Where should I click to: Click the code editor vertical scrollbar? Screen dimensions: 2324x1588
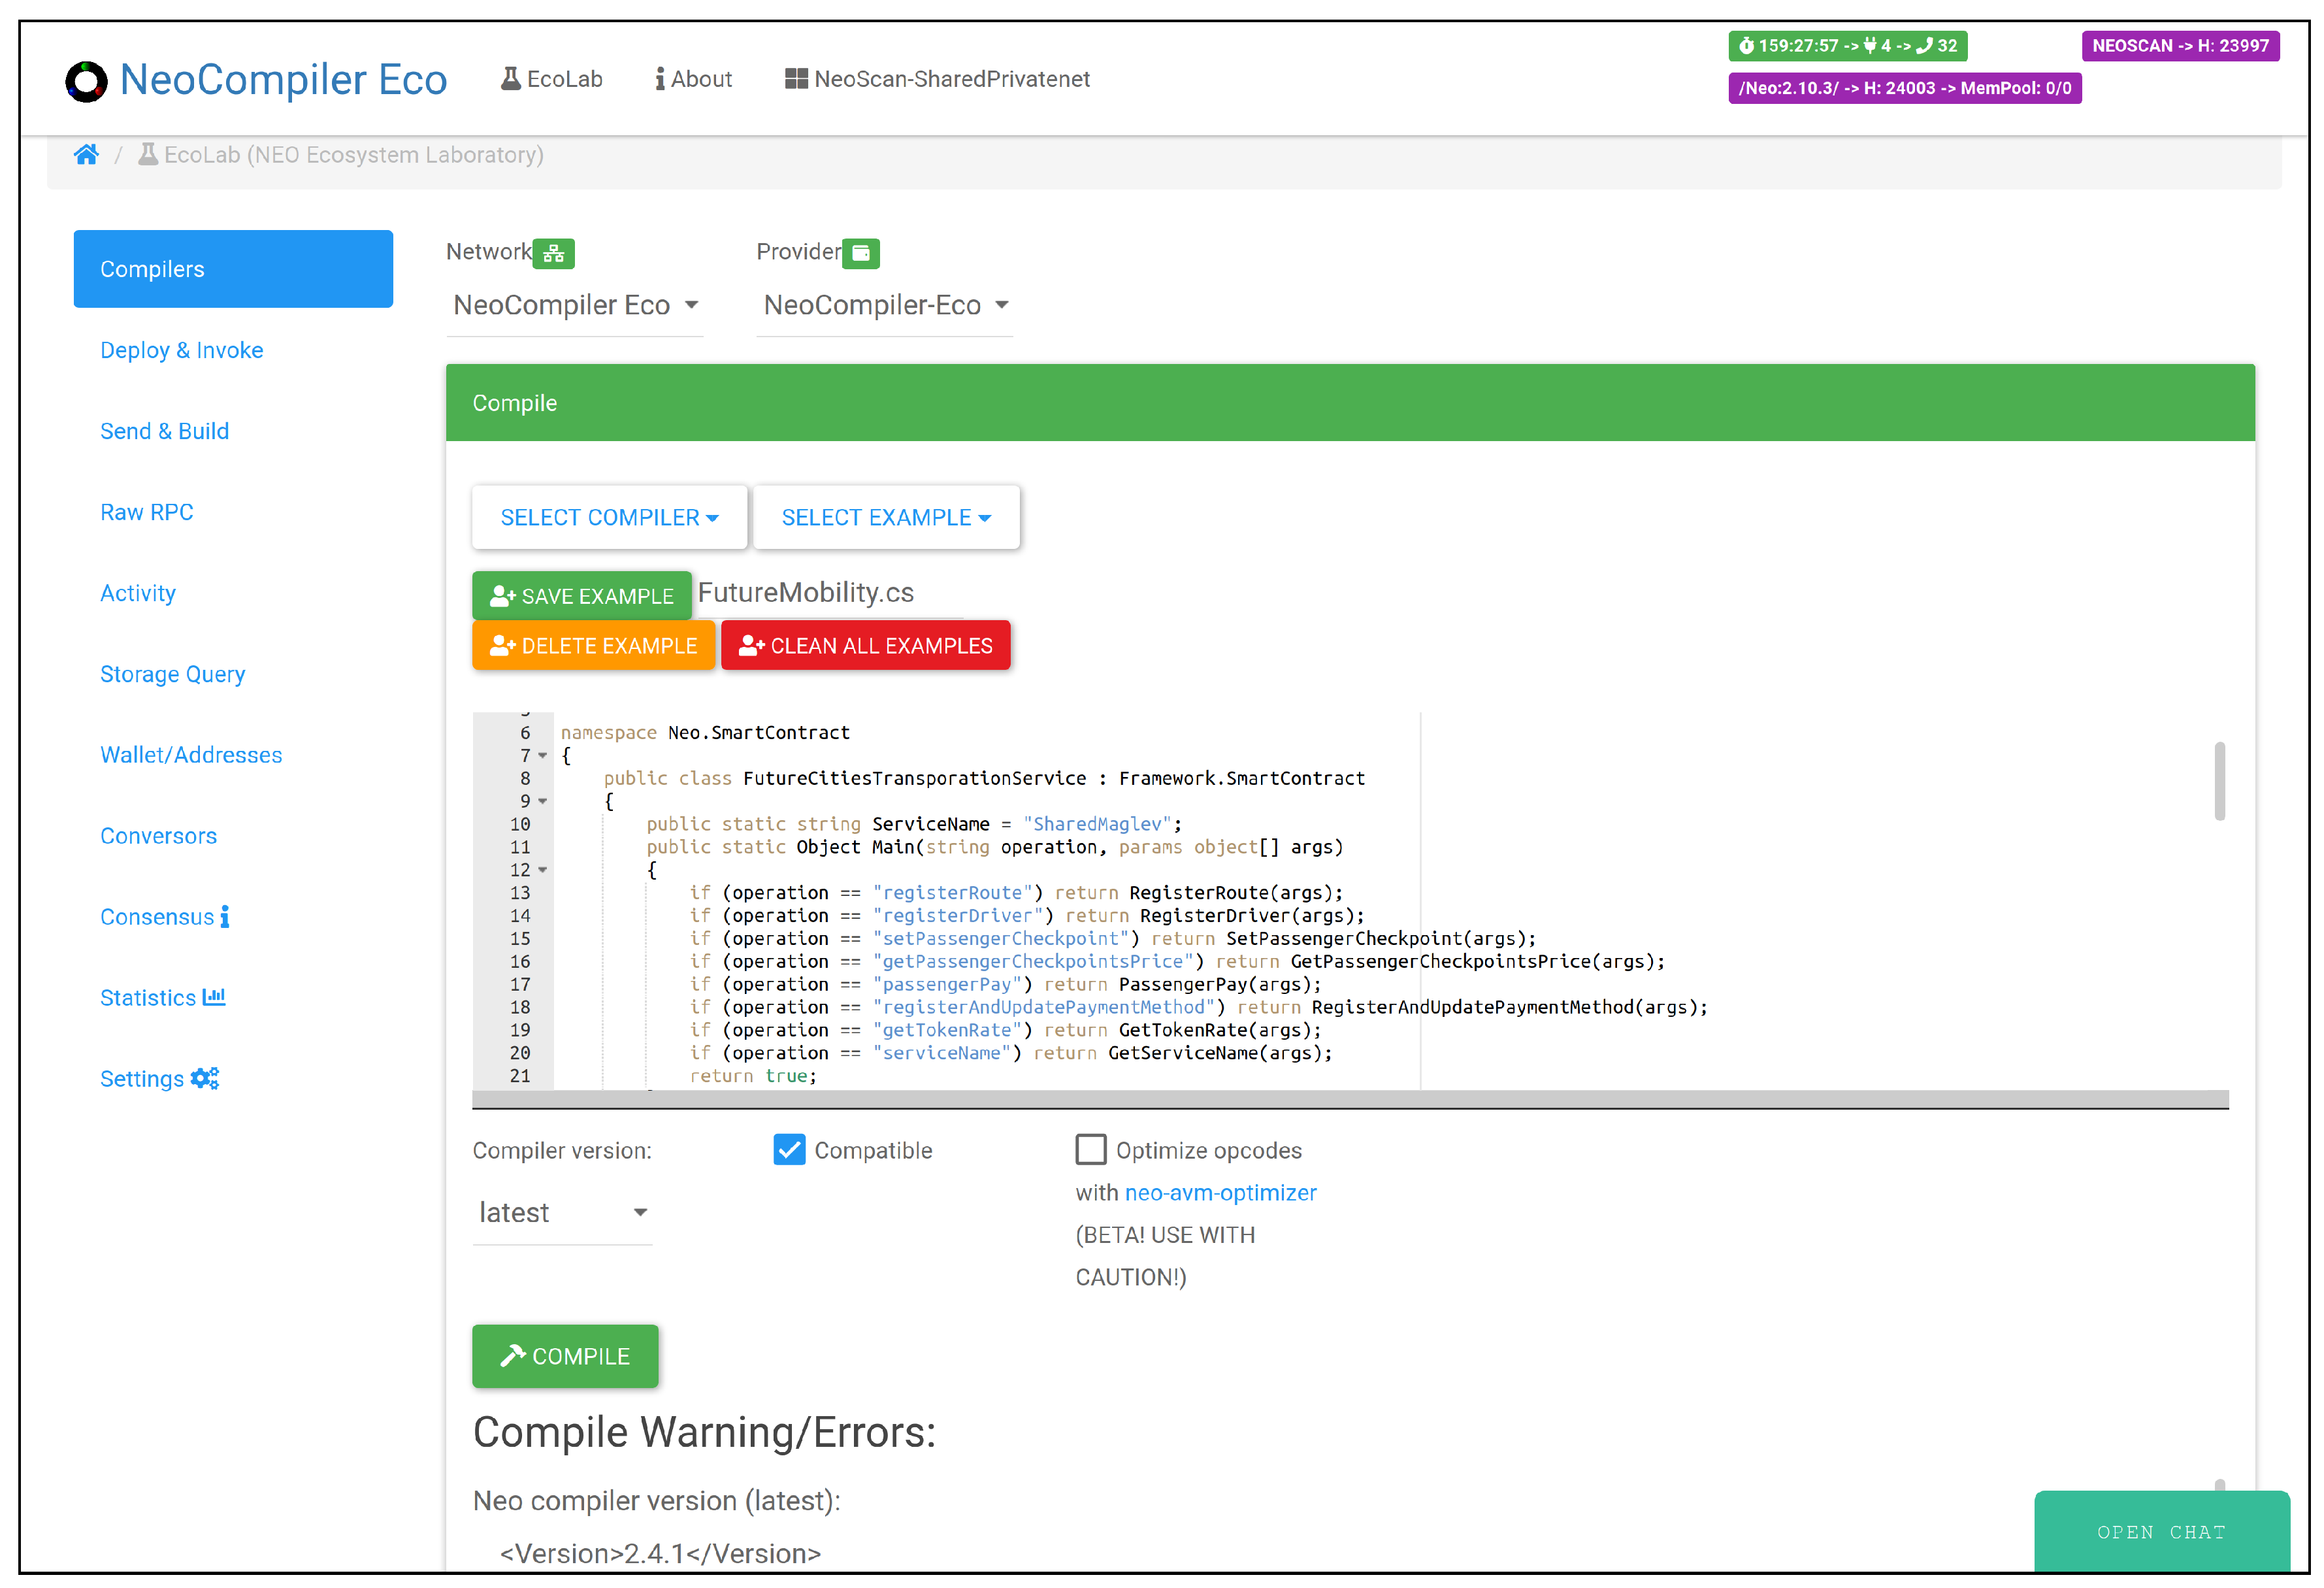click(x=2219, y=782)
